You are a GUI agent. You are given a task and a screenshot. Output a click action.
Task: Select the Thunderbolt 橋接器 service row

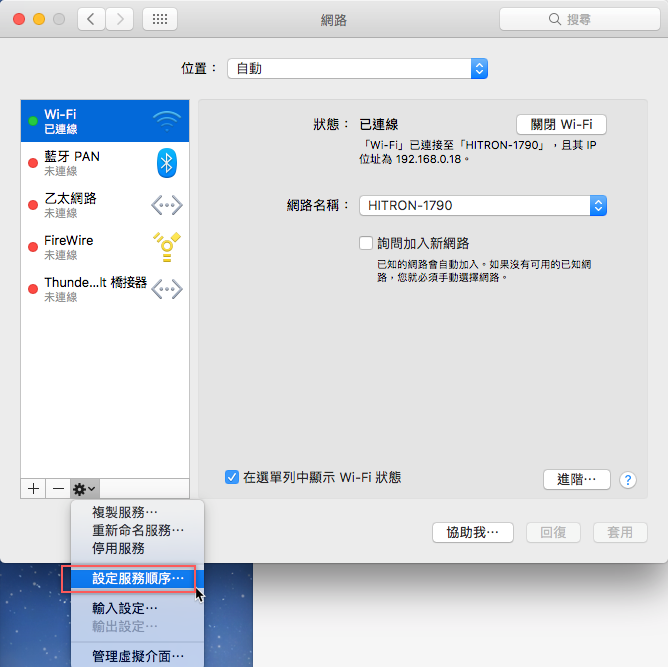(x=105, y=289)
